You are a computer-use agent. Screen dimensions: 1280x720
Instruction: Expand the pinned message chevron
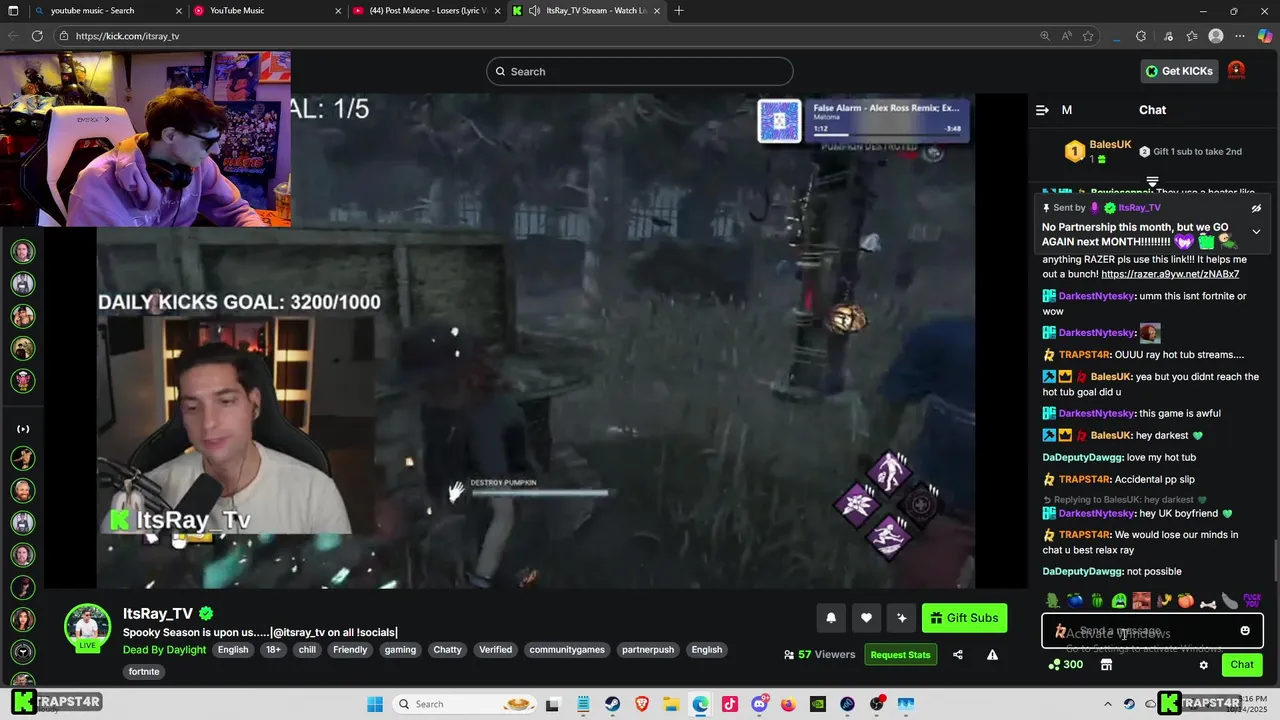click(1256, 232)
